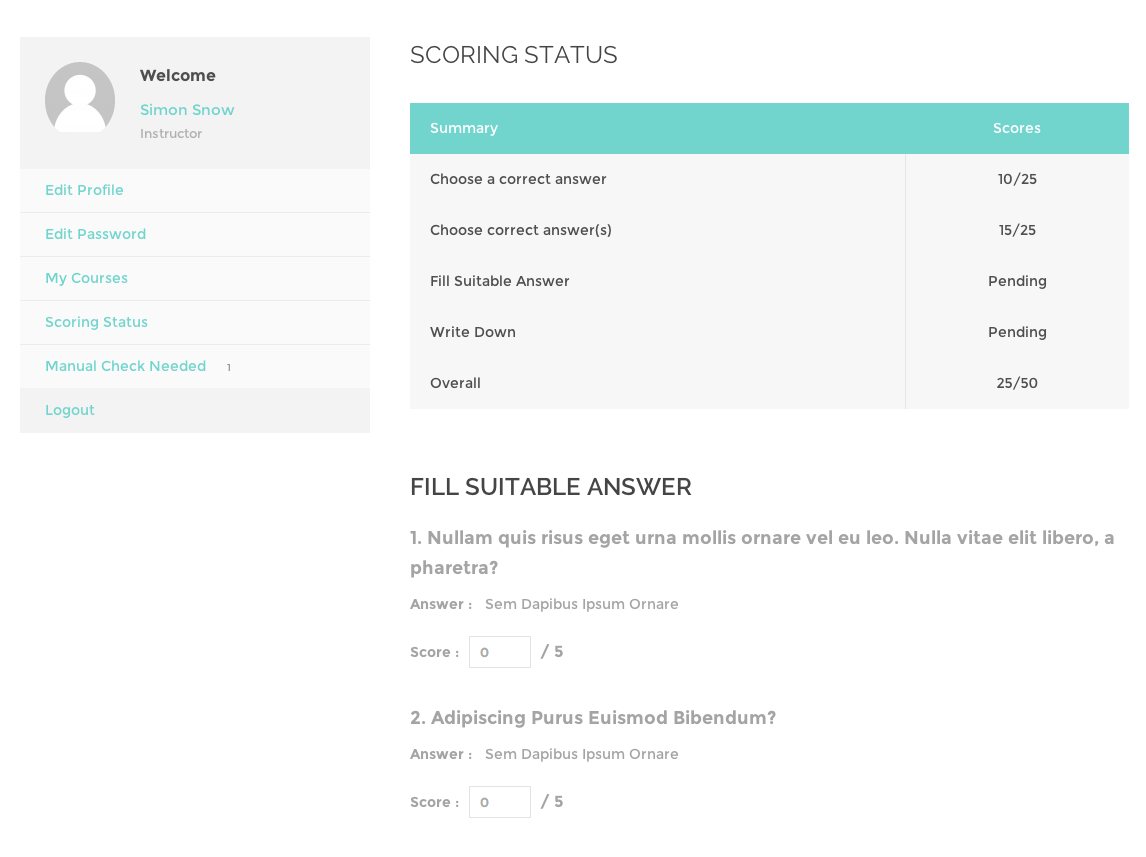
Task: Log out using the Logout link
Action: click(x=70, y=410)
